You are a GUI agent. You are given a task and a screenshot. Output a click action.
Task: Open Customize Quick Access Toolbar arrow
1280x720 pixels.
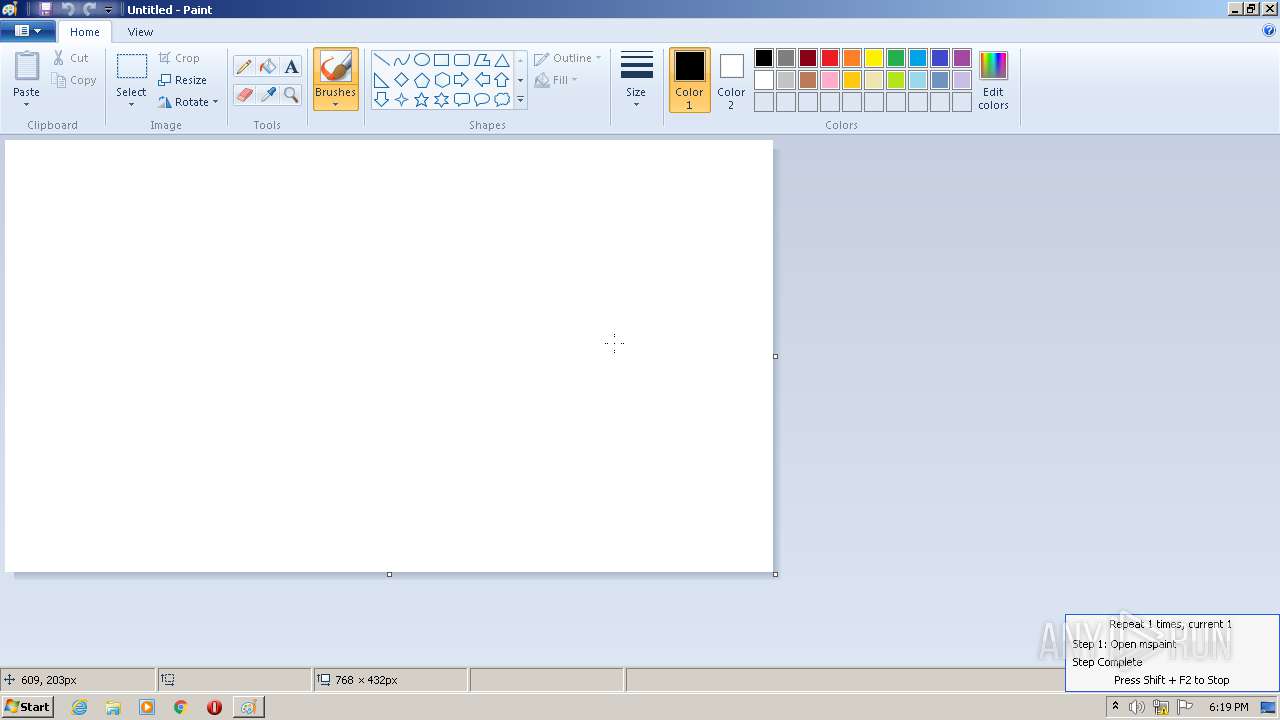[109, 10]
